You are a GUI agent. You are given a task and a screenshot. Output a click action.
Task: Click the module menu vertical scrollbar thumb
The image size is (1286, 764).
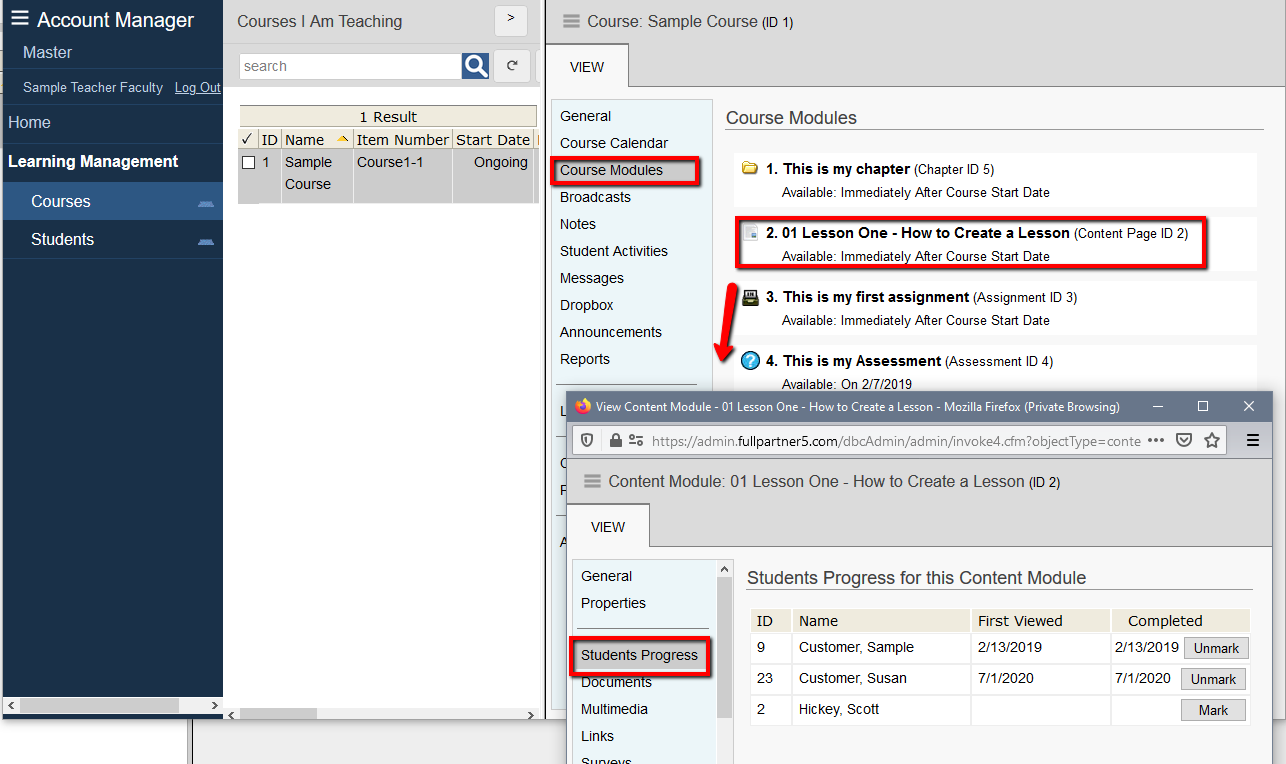point(724,646)
